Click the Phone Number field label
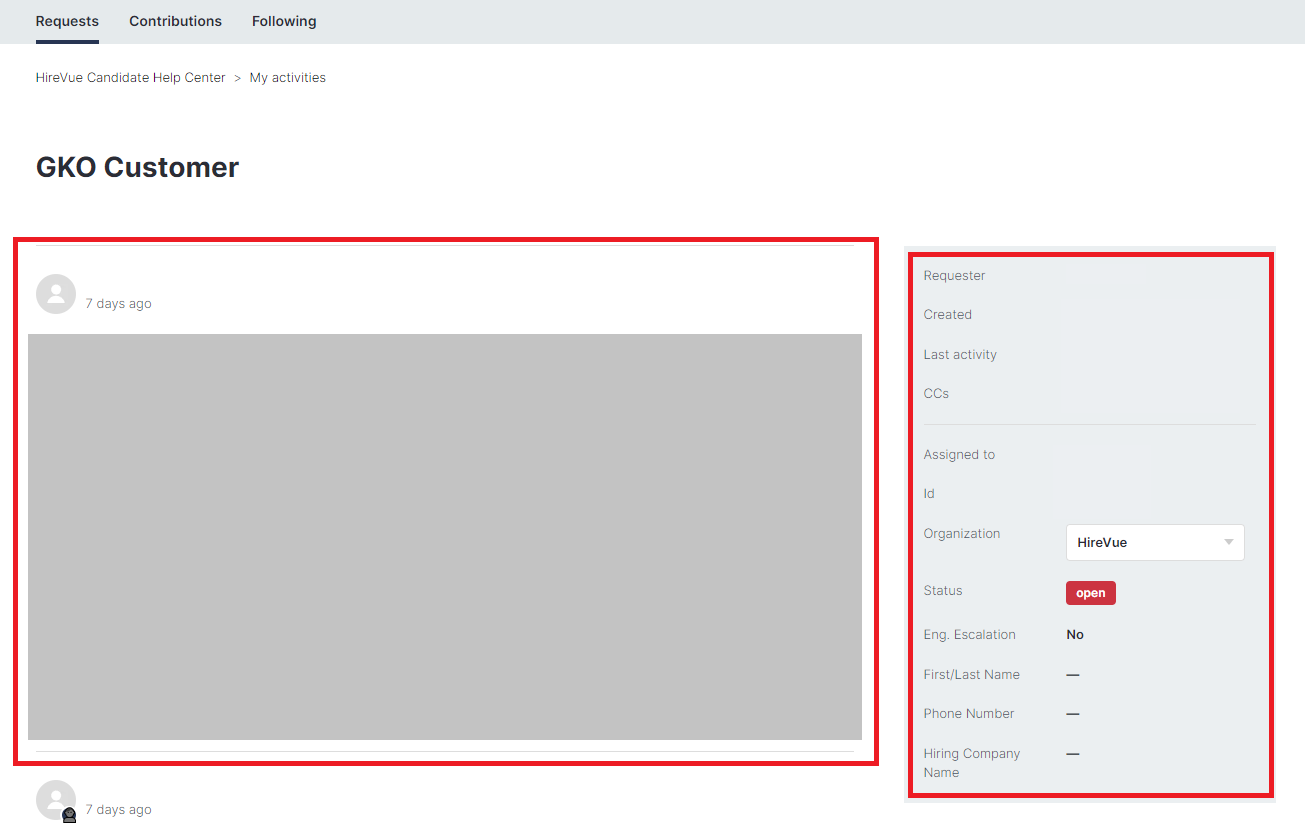 coord(968,714)
